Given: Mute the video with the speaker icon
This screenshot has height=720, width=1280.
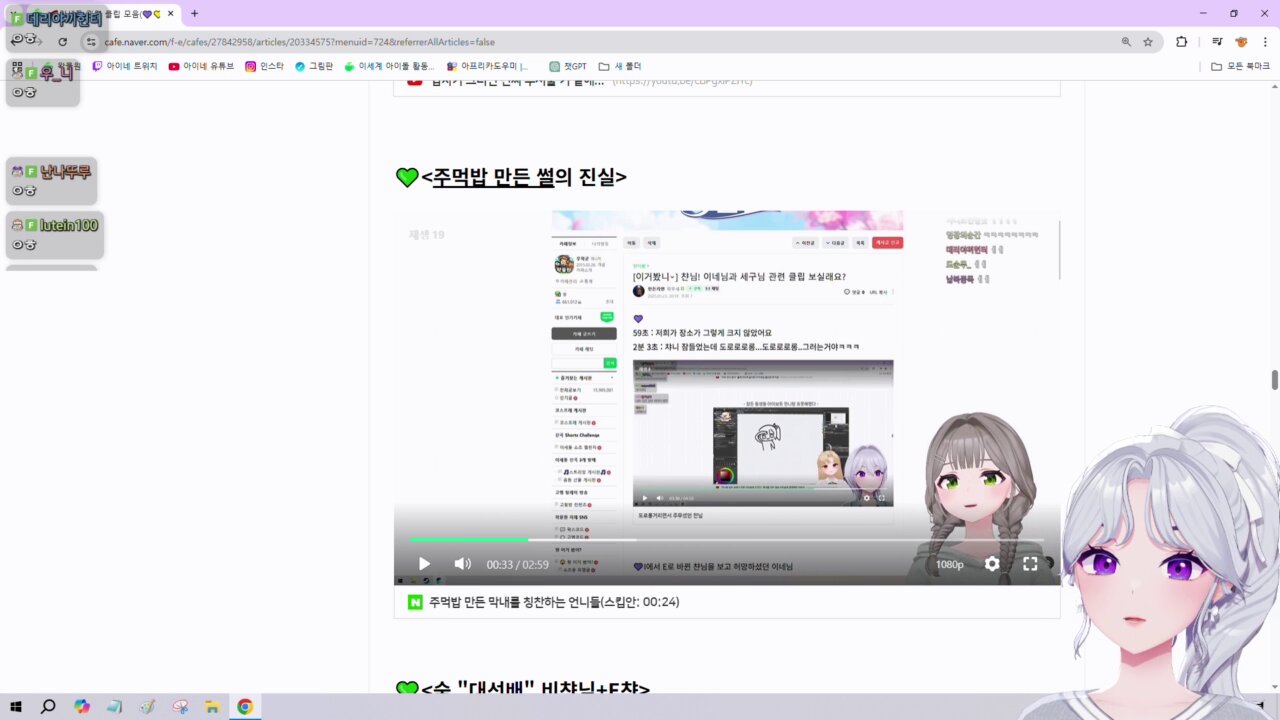Looking at the screenshot, I should 462,564.
